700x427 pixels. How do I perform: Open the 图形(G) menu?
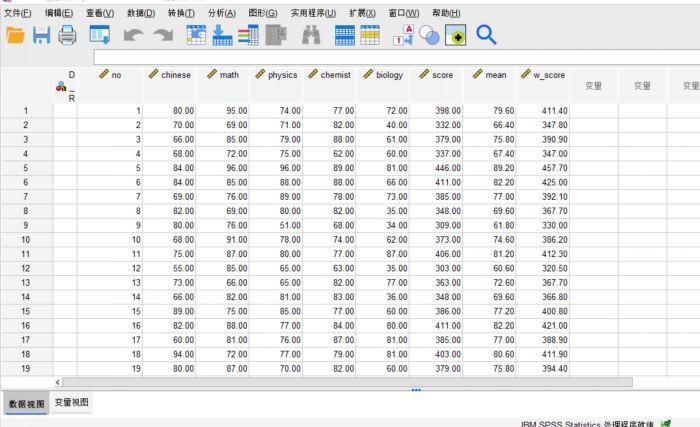pos(263,13)
